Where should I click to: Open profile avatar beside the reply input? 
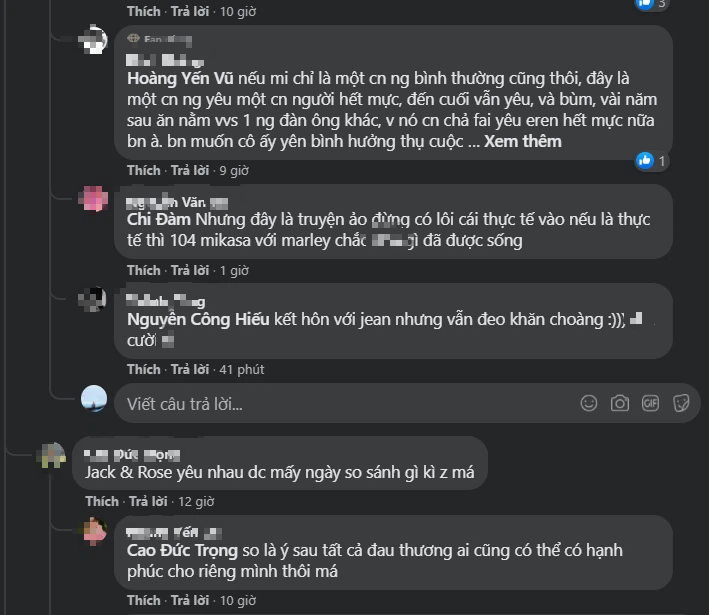(x=94, y=399)
